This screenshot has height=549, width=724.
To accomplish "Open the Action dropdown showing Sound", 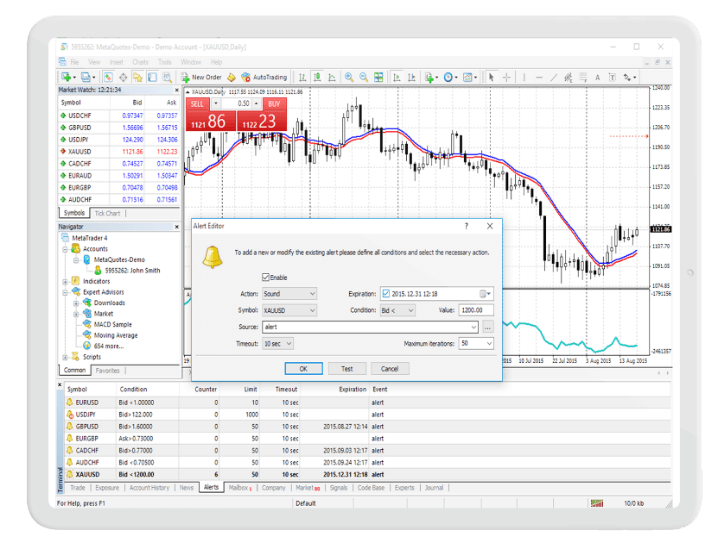I will point(290,294).
